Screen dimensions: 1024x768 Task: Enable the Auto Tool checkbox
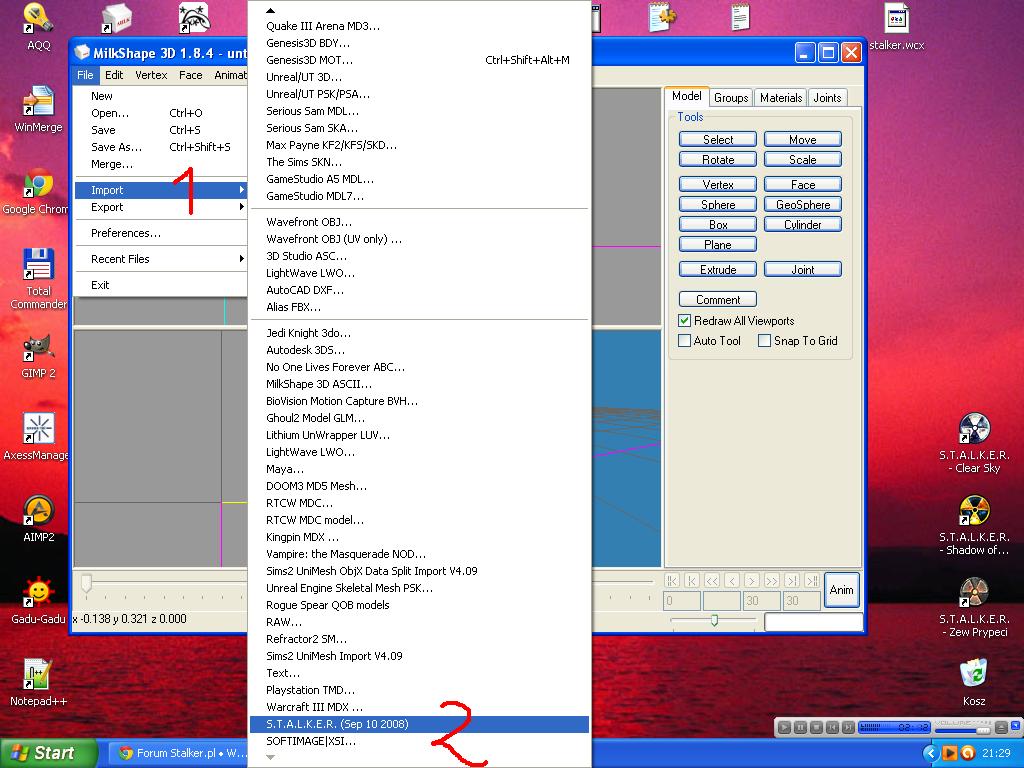pos(684,340)
